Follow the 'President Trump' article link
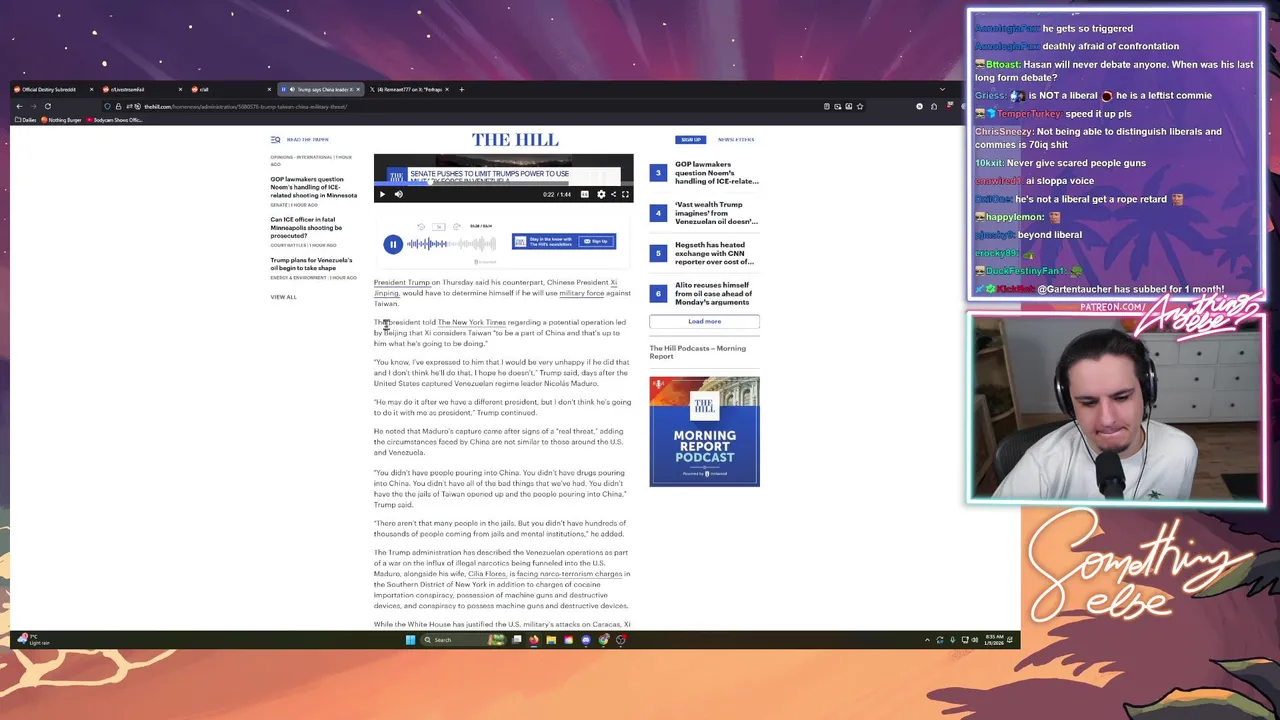The height and width of the screenshot is (720, 1280). point(401,283)
